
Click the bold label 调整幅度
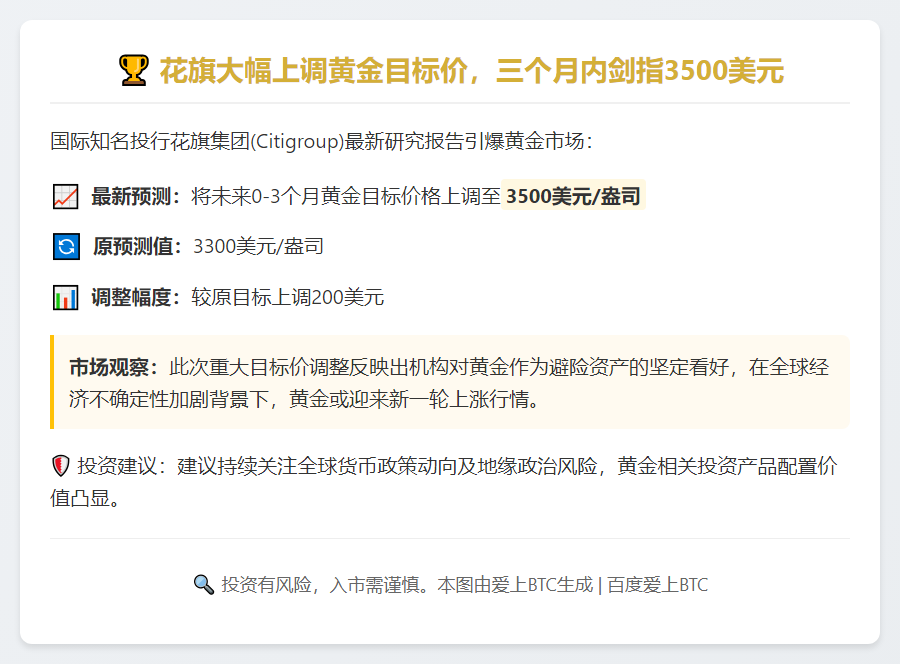pyautogui.click(x=131, y=297)
